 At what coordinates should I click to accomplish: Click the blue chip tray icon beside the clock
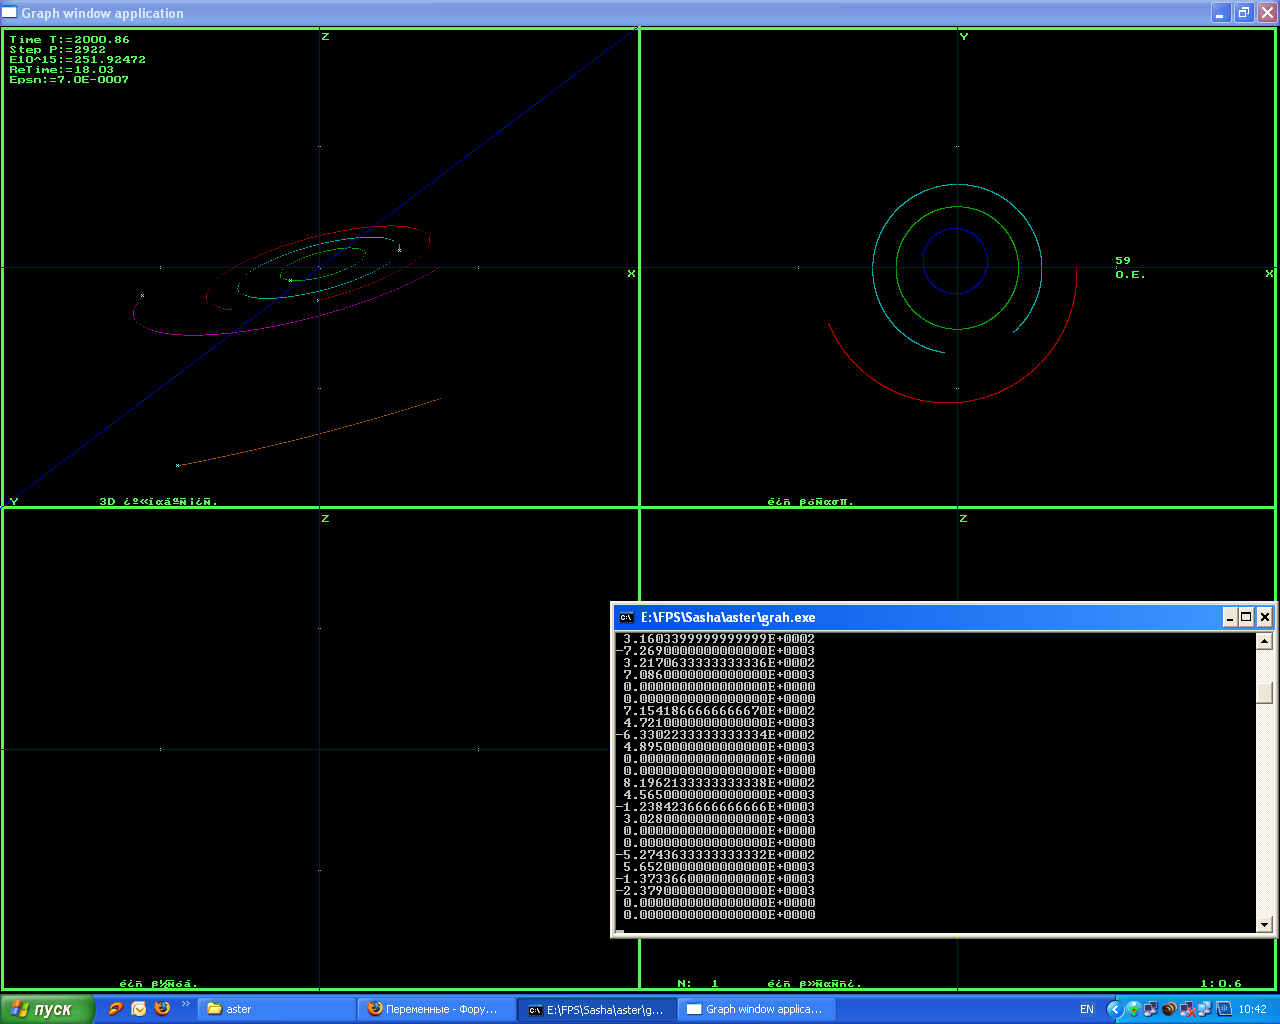click(1224, 1009)
